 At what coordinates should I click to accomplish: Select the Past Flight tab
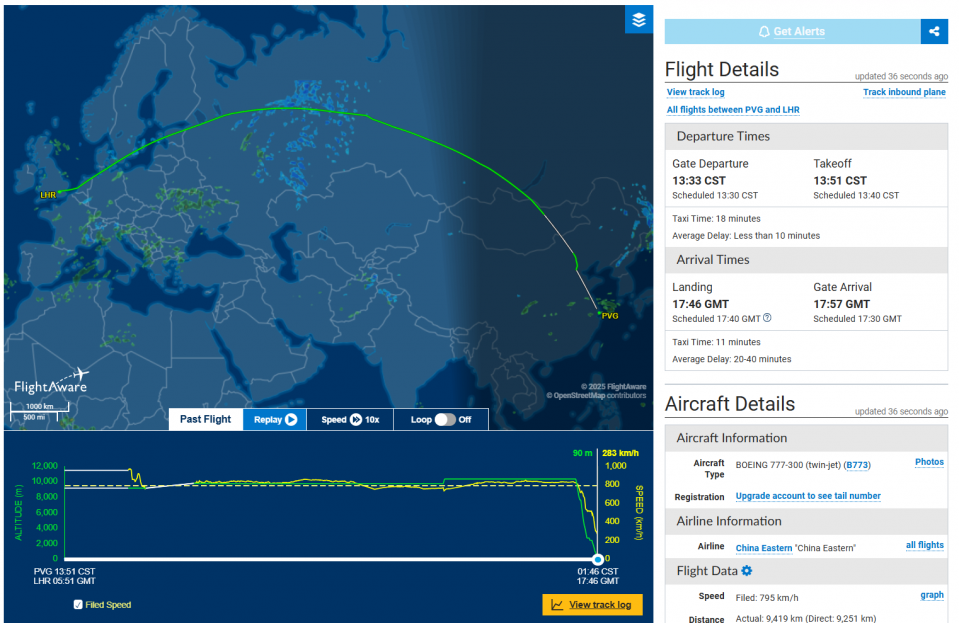pos(206,419)
